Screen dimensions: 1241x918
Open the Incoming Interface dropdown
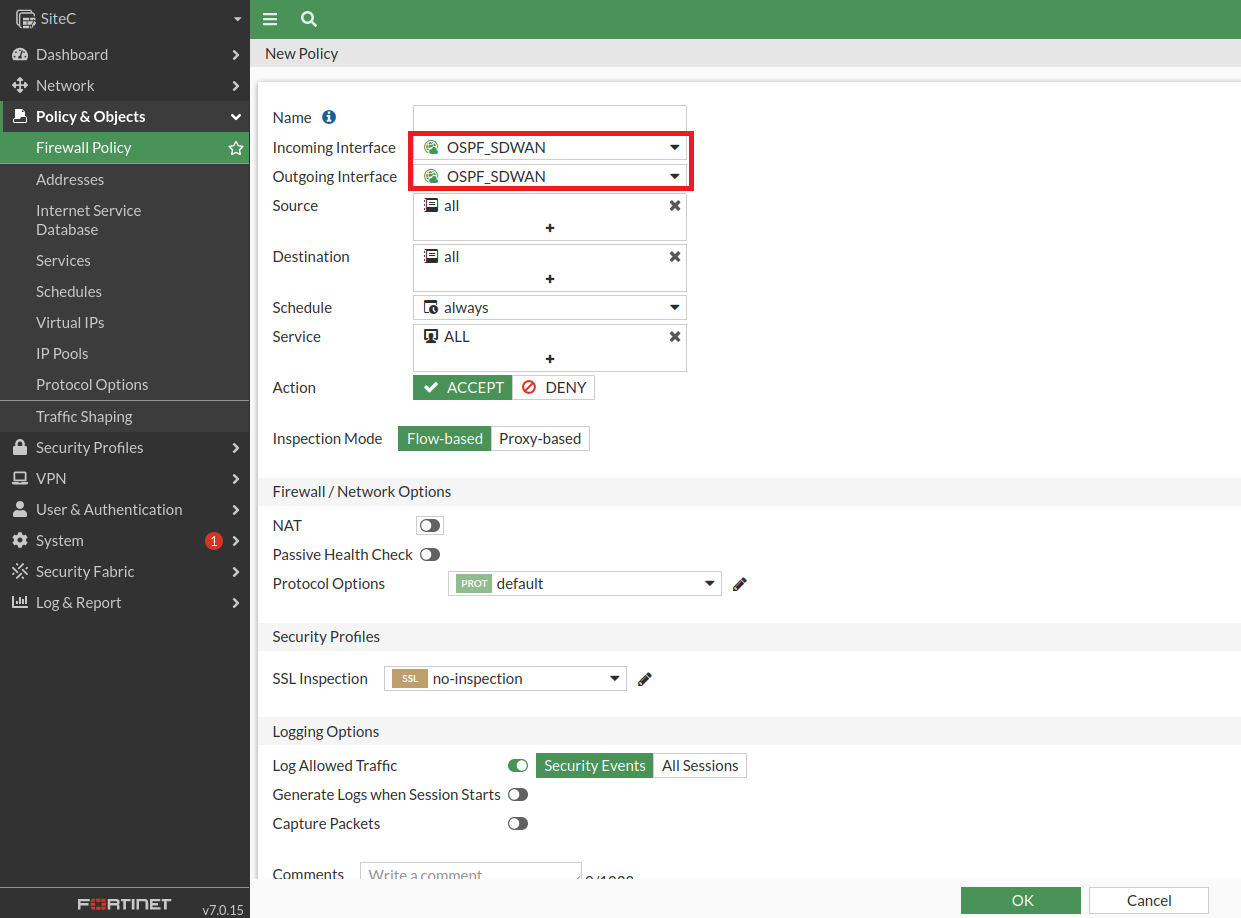coord(550,147)
